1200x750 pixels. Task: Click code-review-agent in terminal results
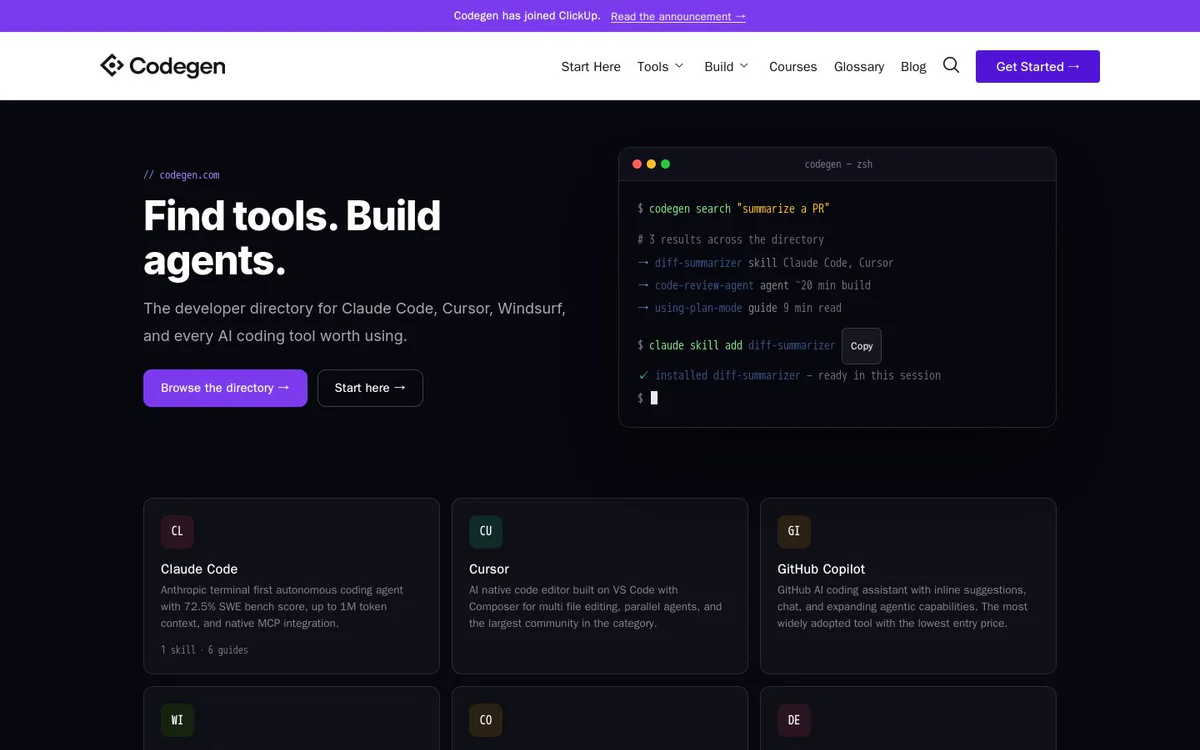(704, 285)
